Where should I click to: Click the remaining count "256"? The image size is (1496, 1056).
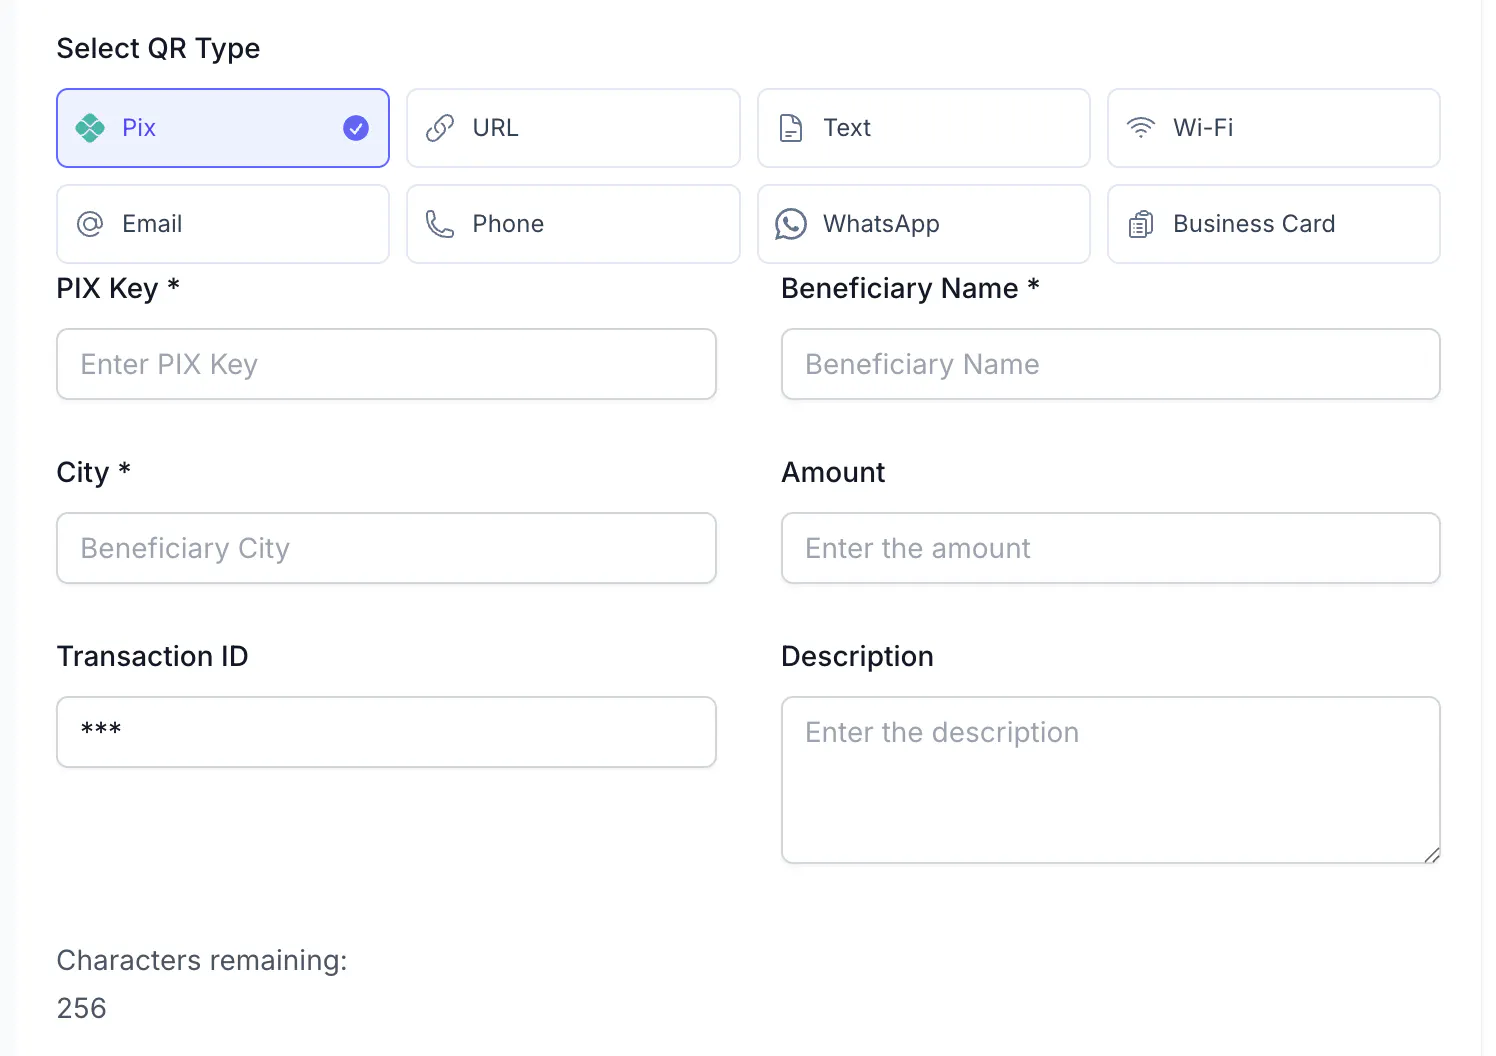[x=82, y=1008]
